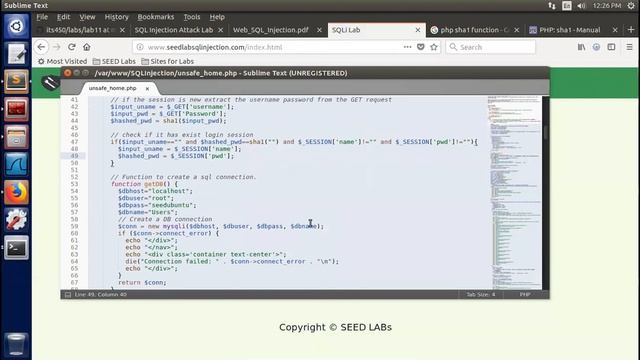This screenshot has width=640, height=360.
Task: Click the $dbname="Users"; line
Action: 148,212
